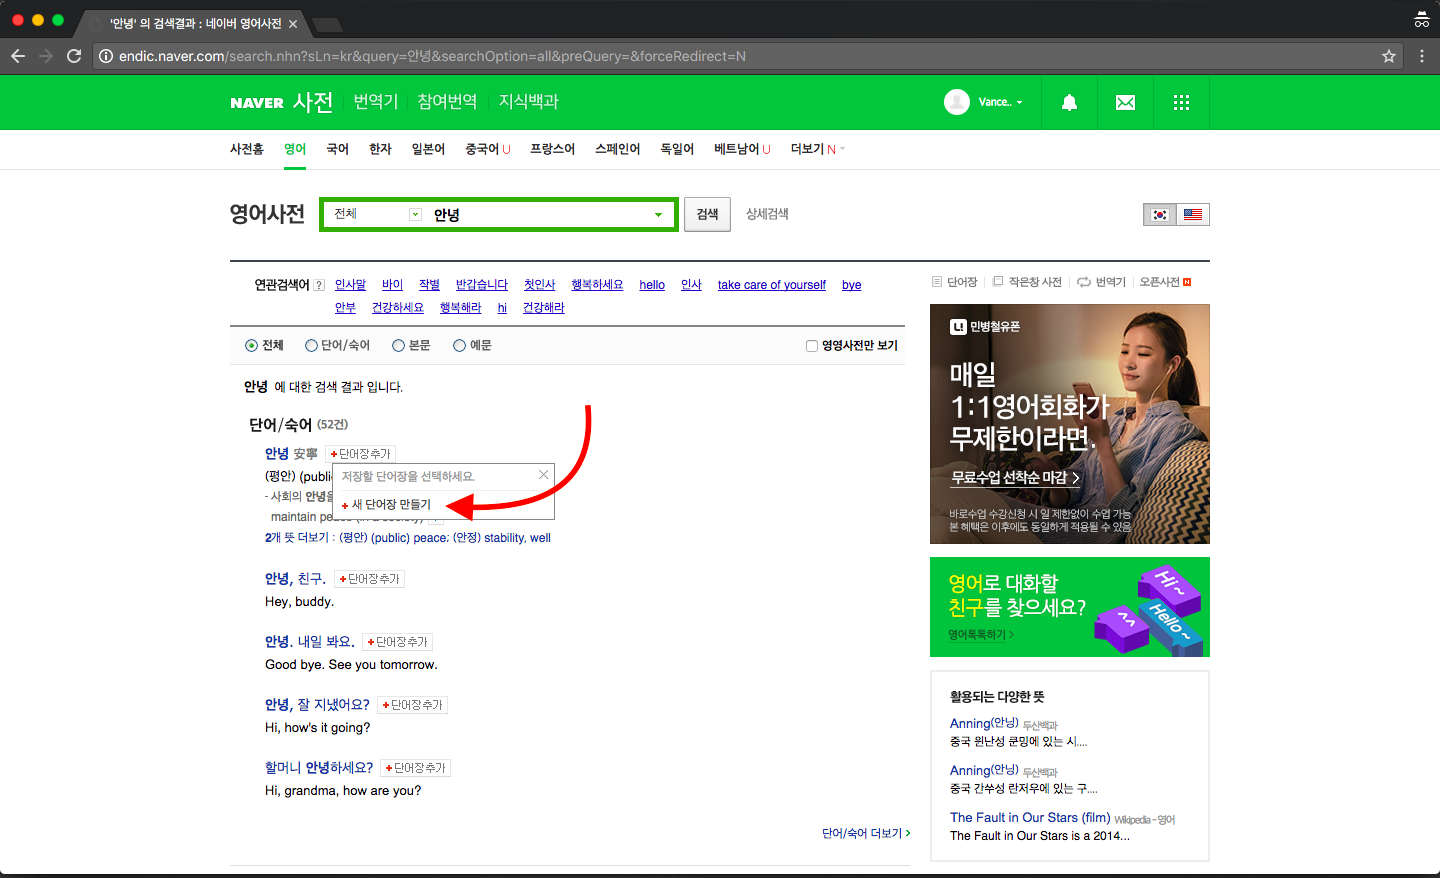The image size is (1440, 878).
Task: View site information icon in address bar
Action: [x=105, y=56]
